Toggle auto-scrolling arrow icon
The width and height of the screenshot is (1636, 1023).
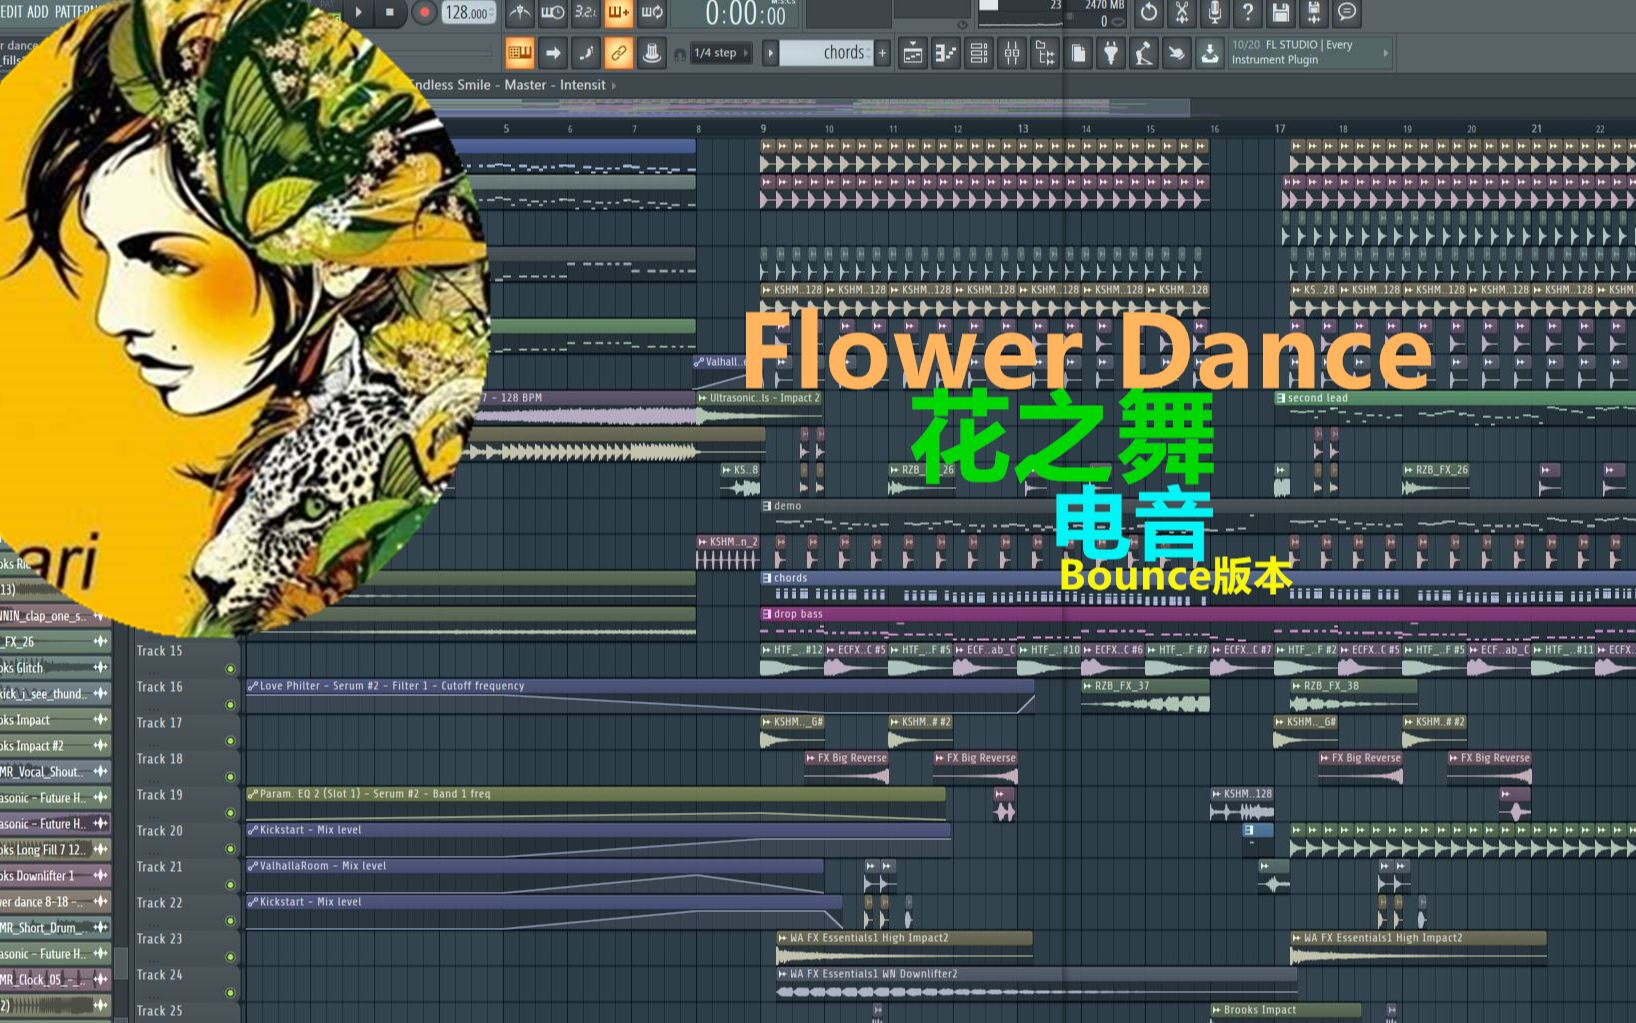click(x=553, y=53)
